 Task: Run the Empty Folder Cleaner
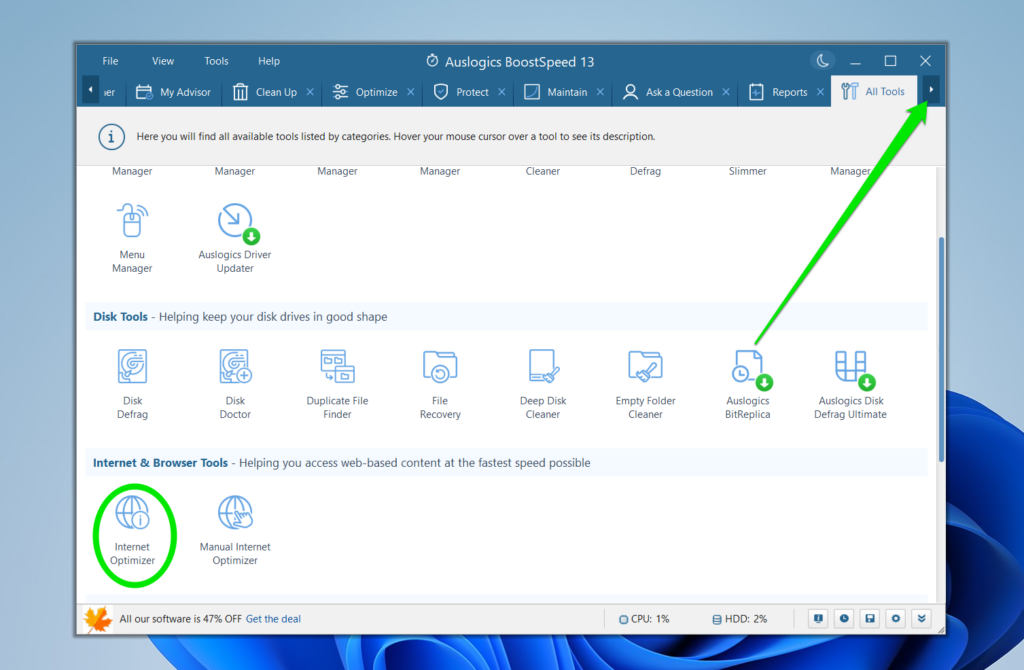pyautogui.click(x=645, y=382)
